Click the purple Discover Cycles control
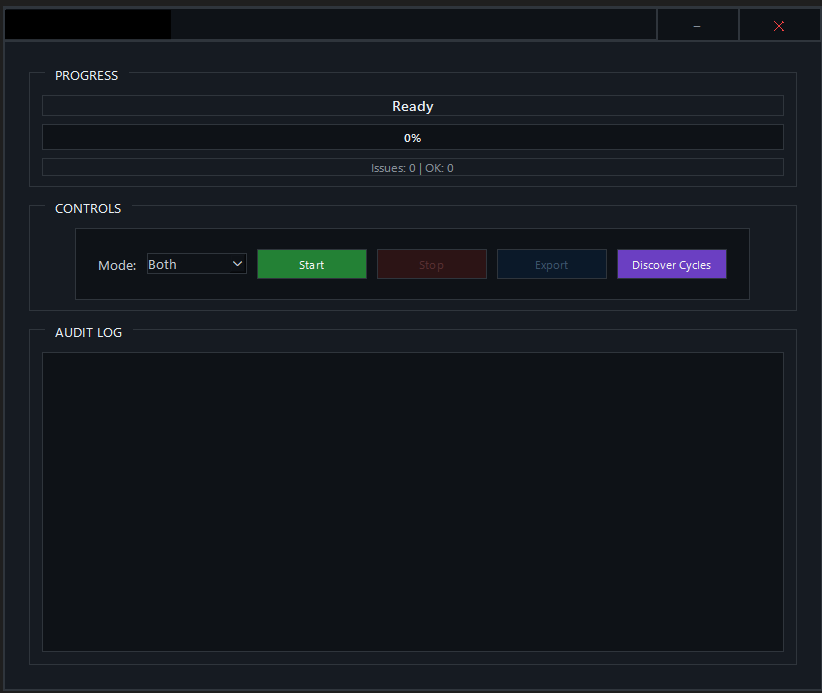 (x=671, y=264)
